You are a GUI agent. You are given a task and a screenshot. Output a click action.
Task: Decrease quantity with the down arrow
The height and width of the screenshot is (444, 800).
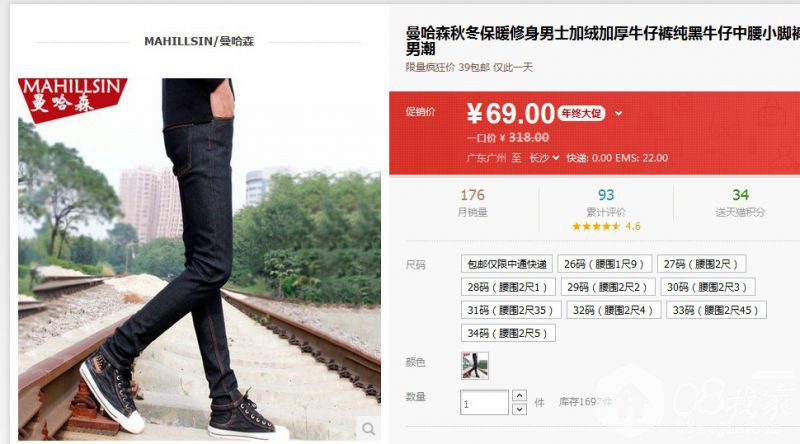(x=519, y=409)
